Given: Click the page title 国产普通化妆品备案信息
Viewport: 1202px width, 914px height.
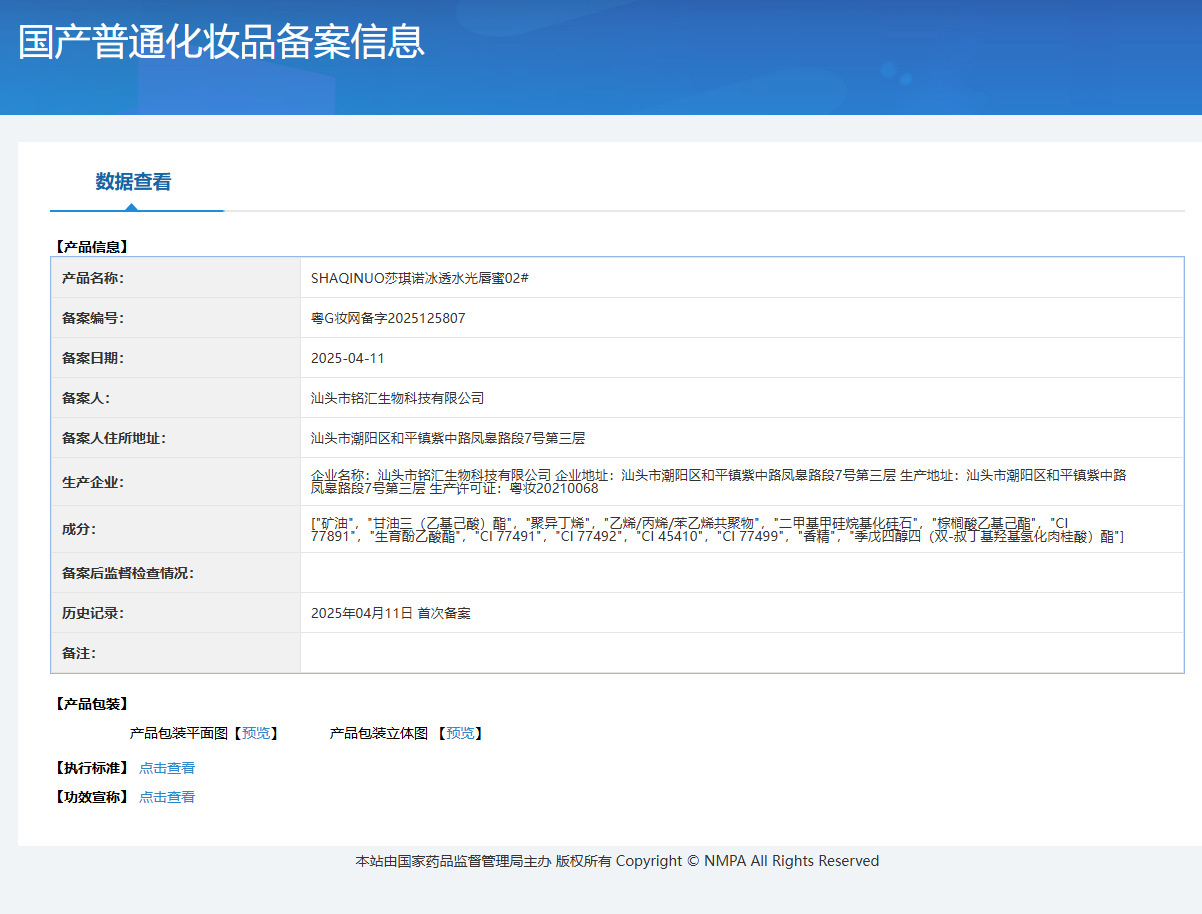Looking at the screenshot, I should tap(221, 42).
